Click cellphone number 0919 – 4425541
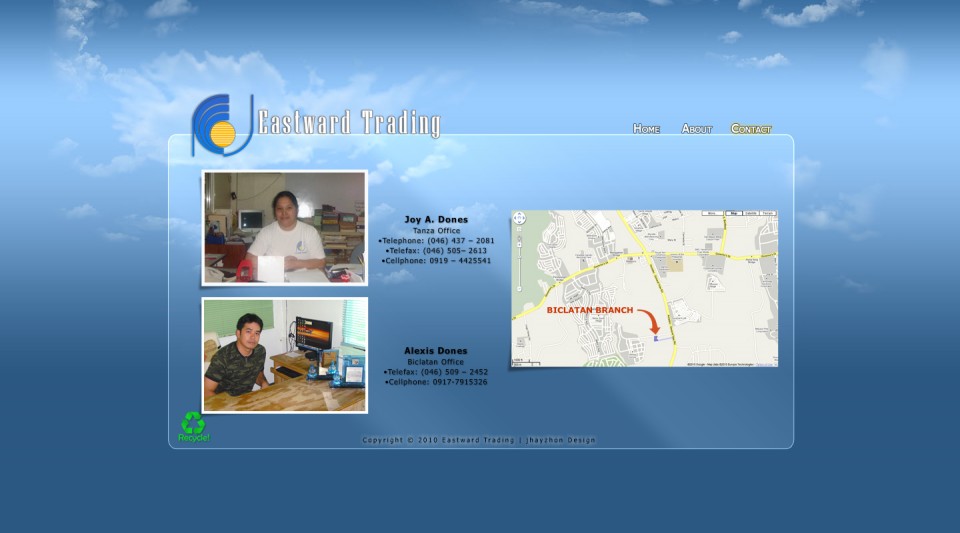The width and height of the screenshot is (960, 533). point(460,261)
